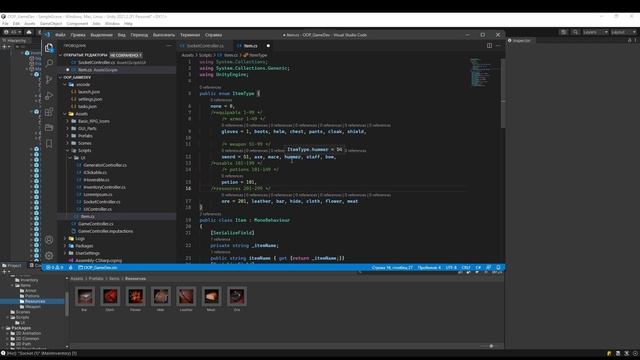Click the OOP_GameDev.sln status bar item
The width and height of the screenshot is (640, 360).
(x=98, y=268)
